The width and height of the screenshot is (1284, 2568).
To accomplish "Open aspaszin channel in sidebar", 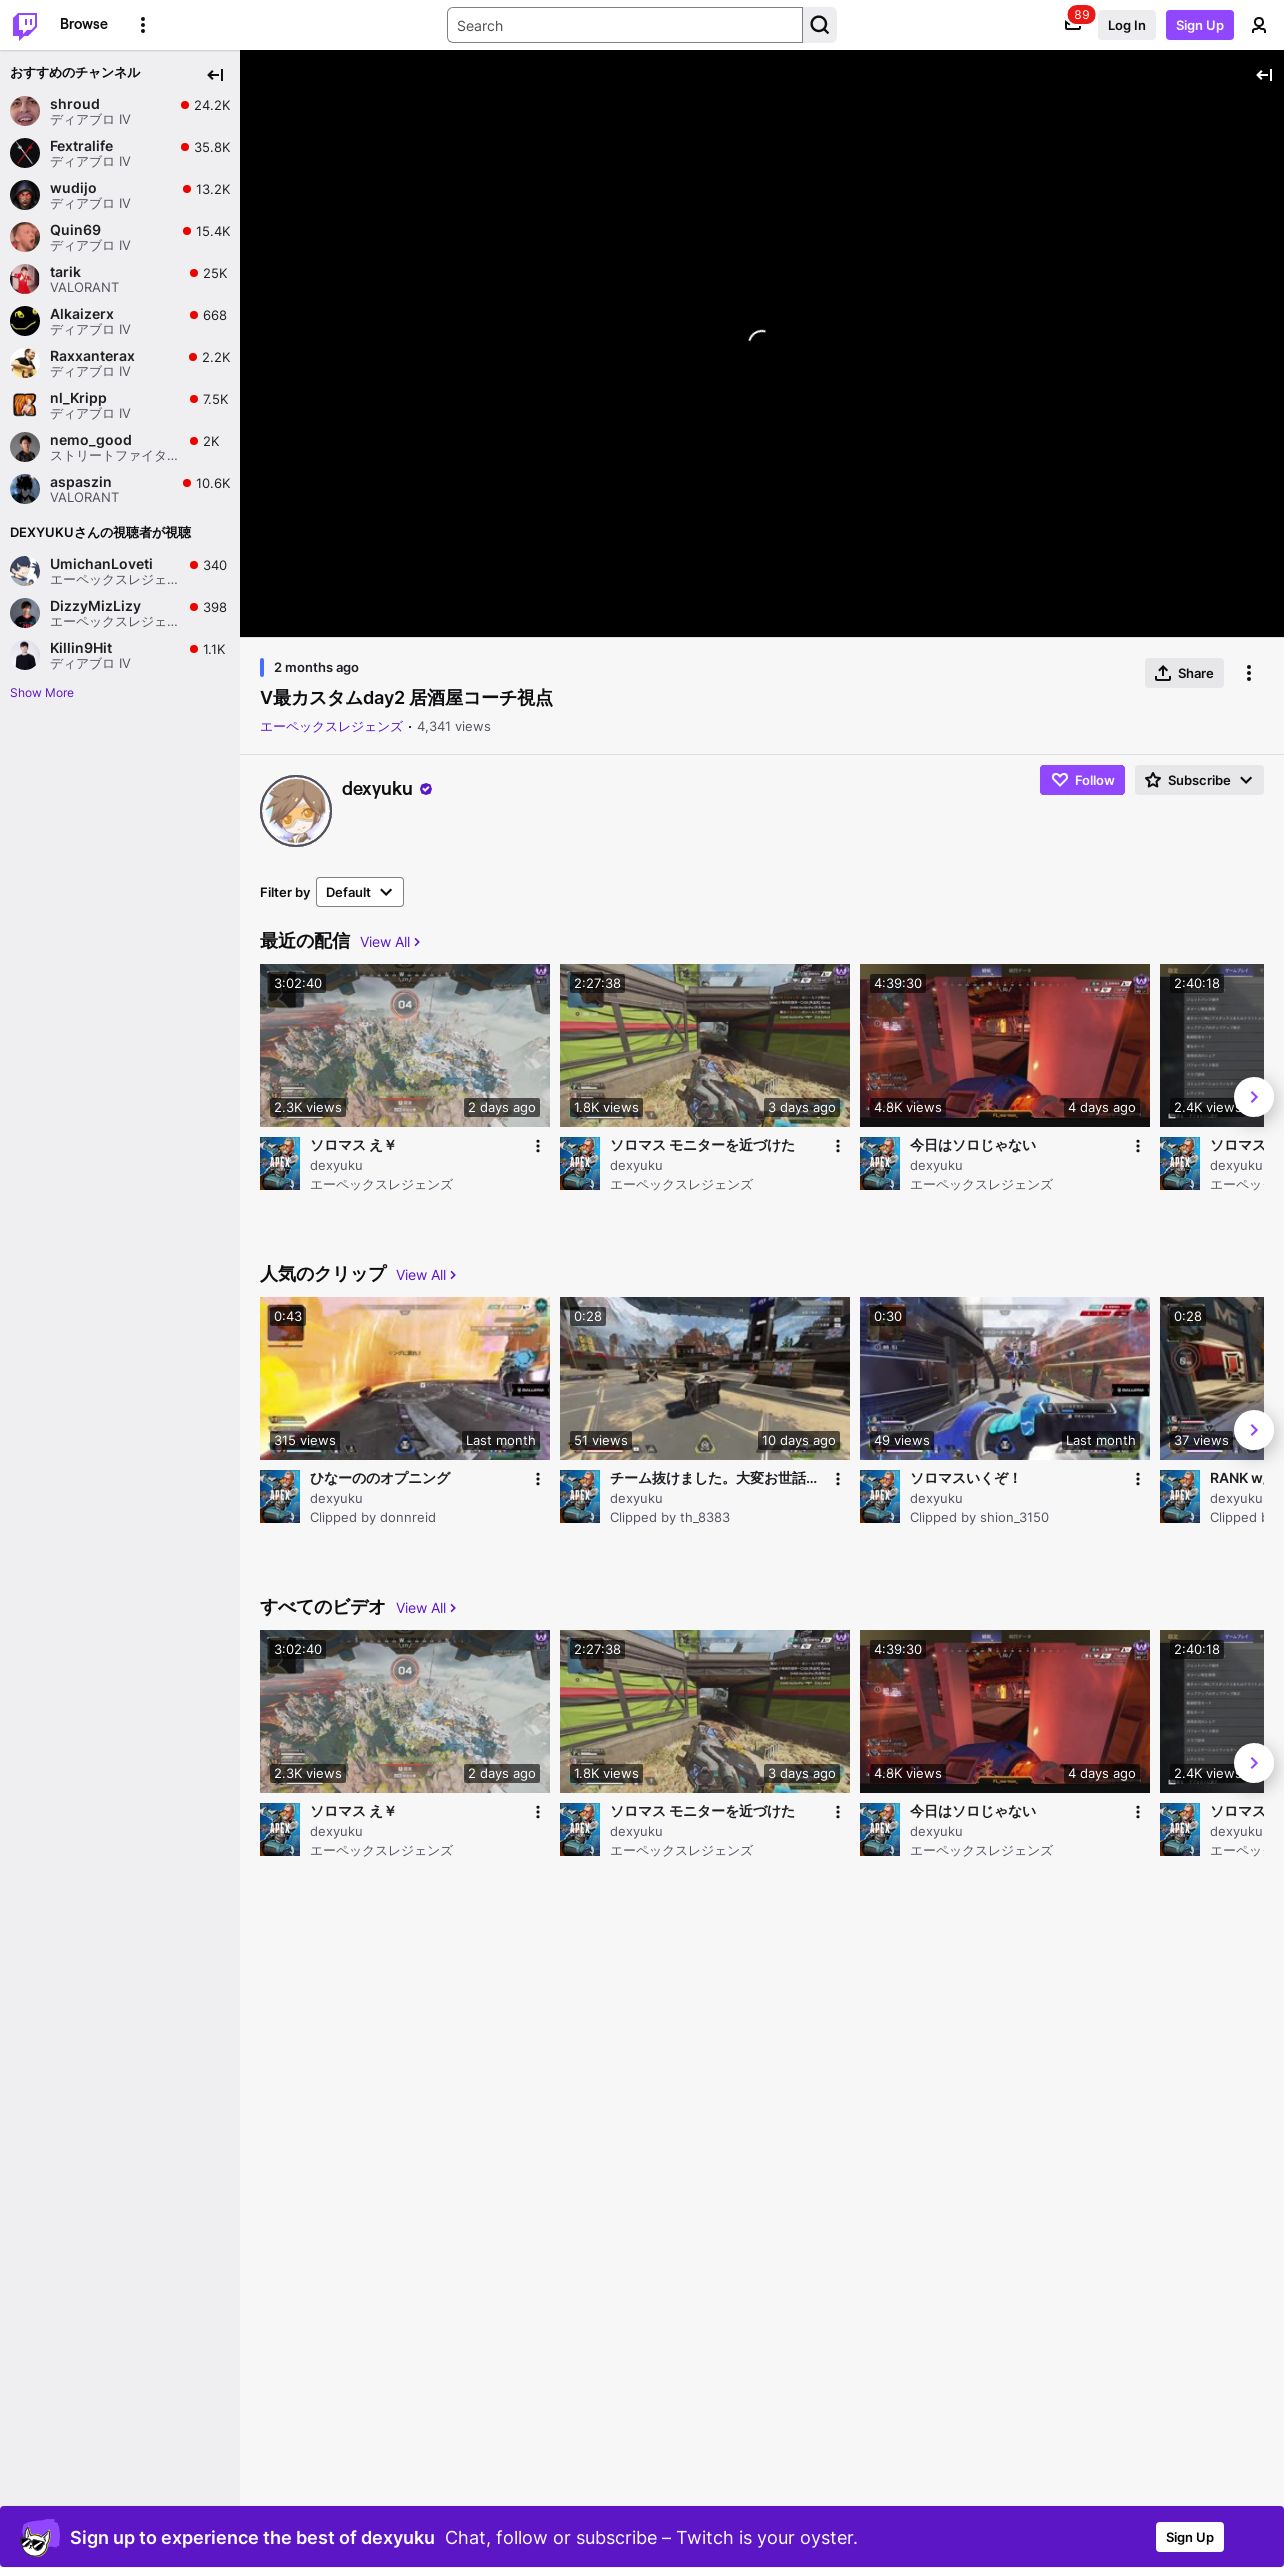I will [120, 489].
